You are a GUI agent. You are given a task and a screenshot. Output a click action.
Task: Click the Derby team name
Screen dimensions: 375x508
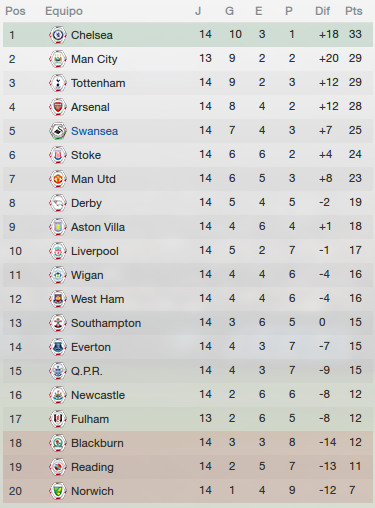point(86,203)
